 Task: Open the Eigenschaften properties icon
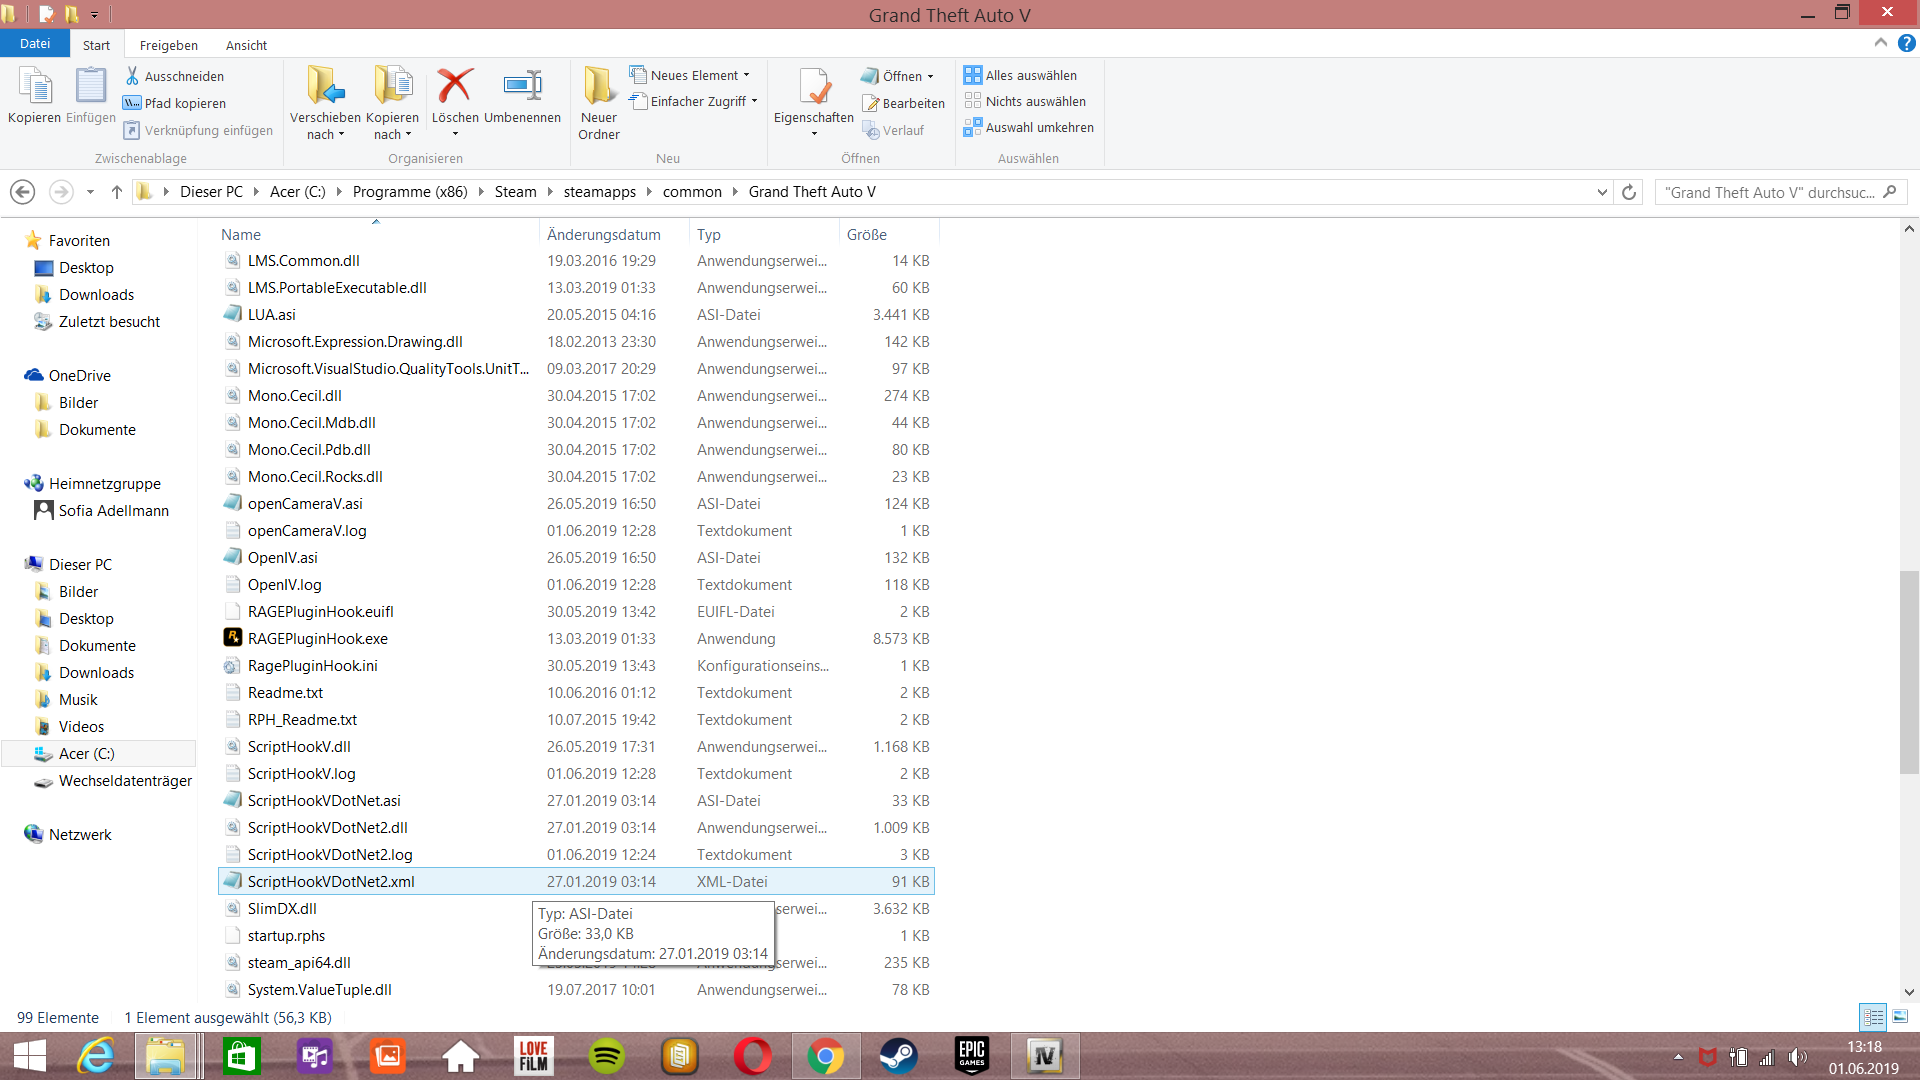[814, 87]
